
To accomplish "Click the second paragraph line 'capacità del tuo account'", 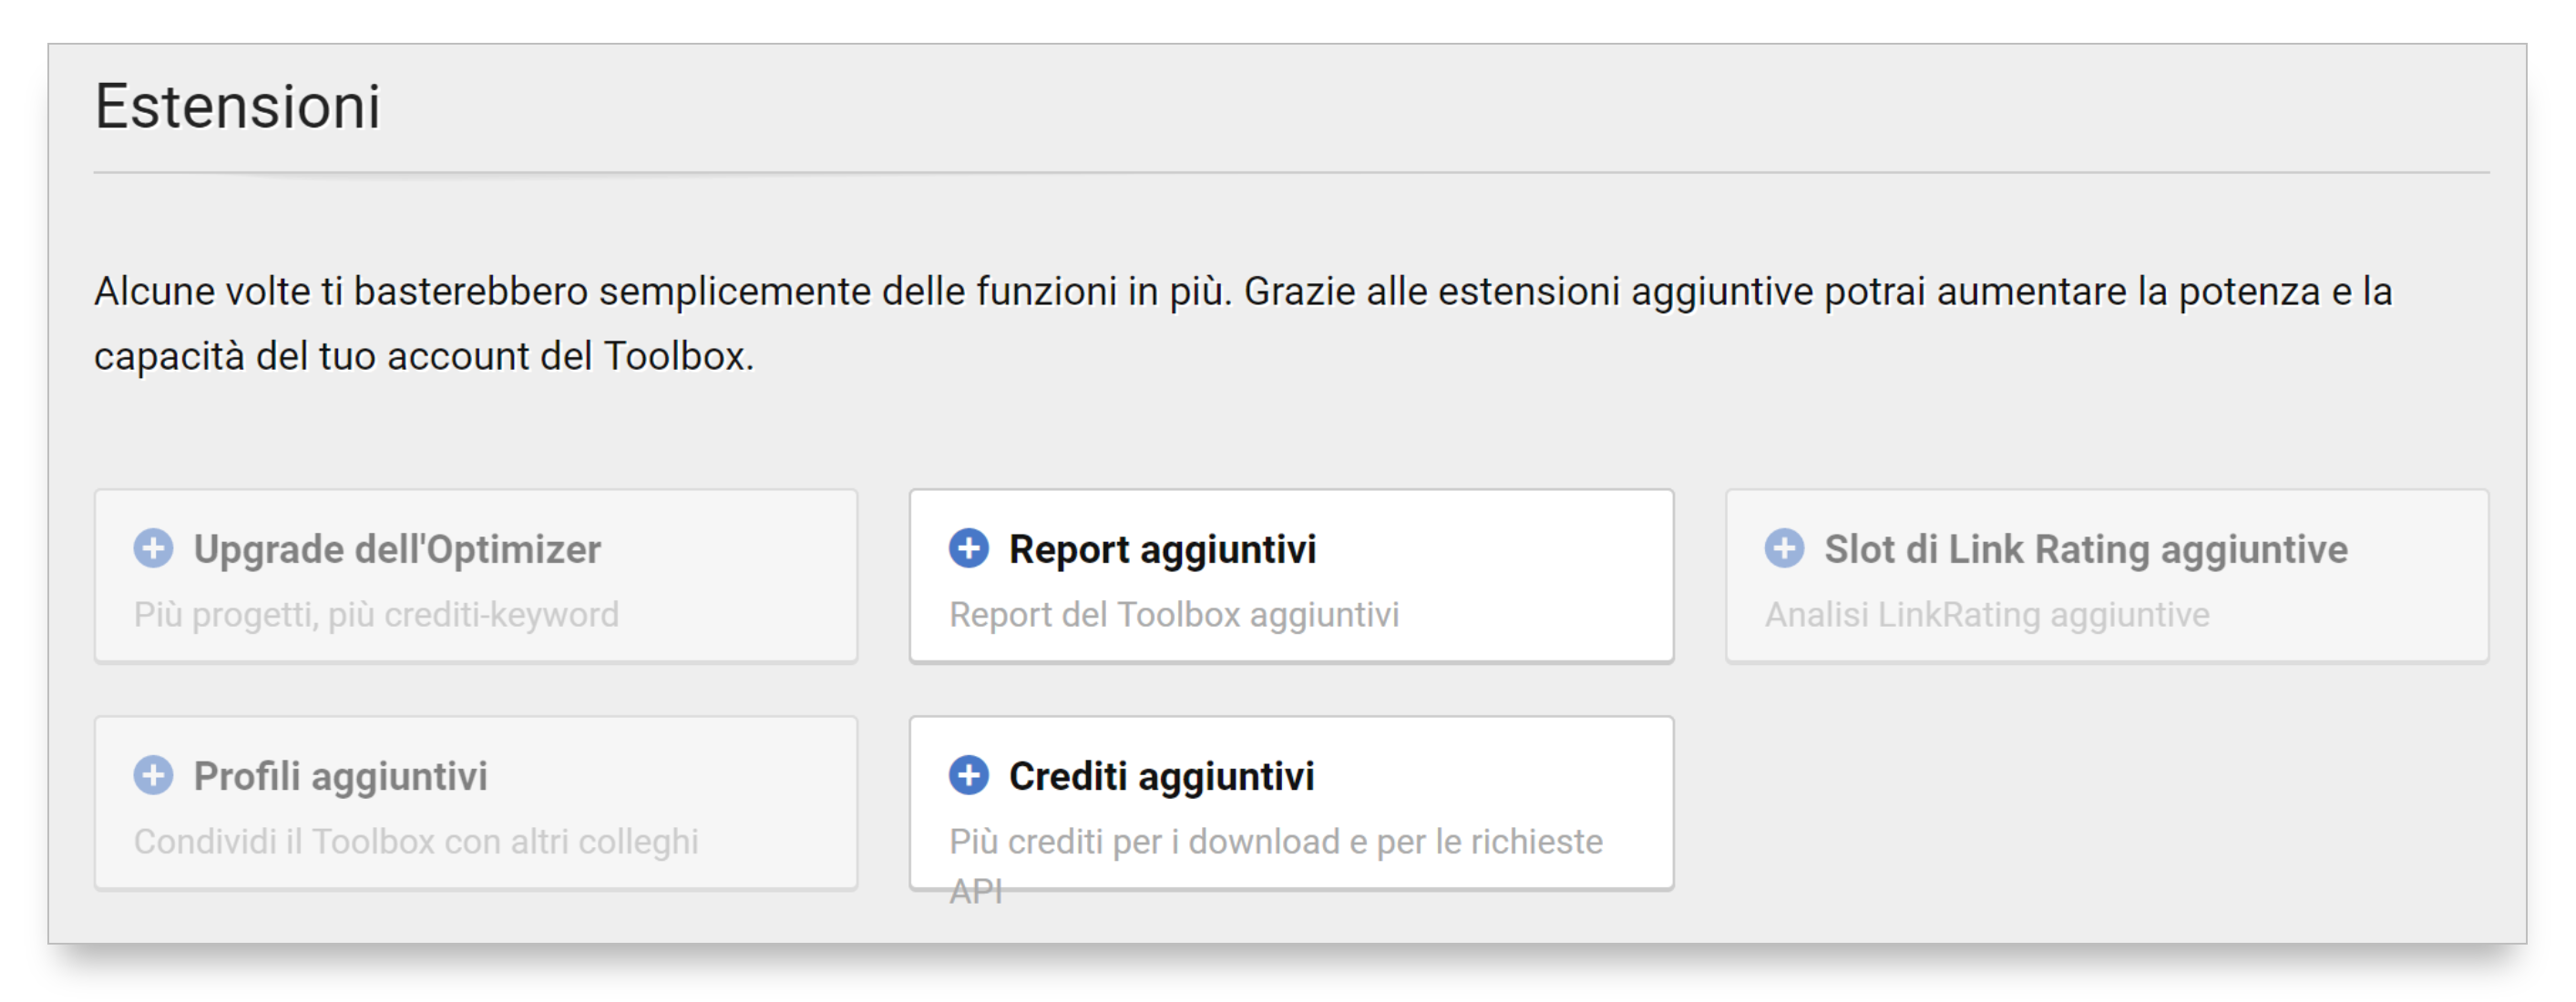I will pos(424,356).
